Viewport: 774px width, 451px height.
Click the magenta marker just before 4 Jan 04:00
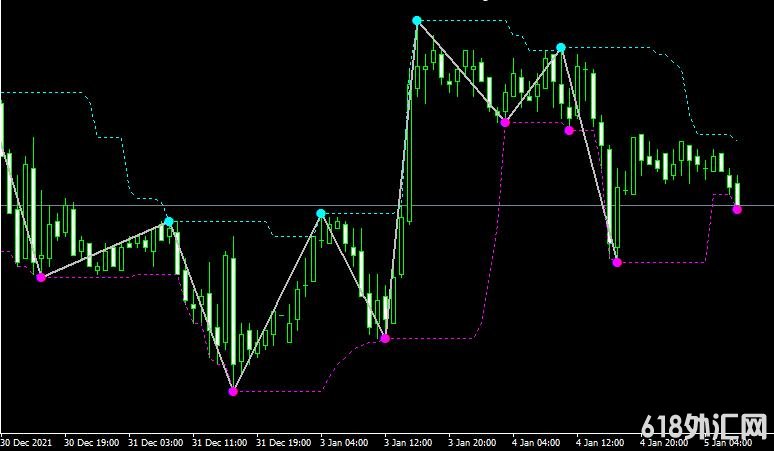(504, 122)
